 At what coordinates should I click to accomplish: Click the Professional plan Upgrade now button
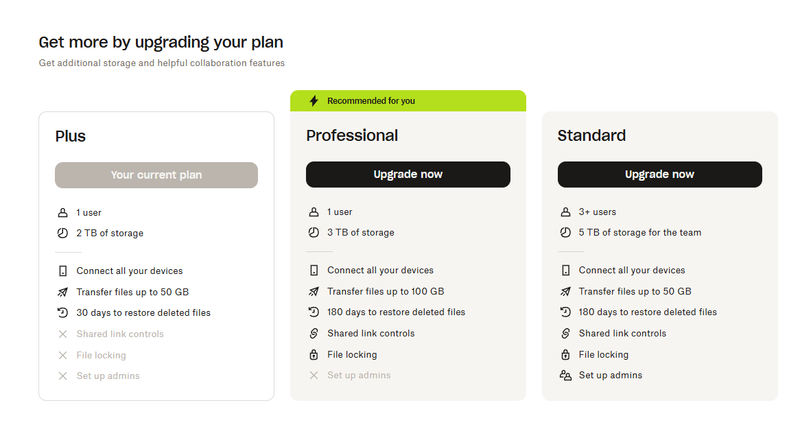coord(408,174)
